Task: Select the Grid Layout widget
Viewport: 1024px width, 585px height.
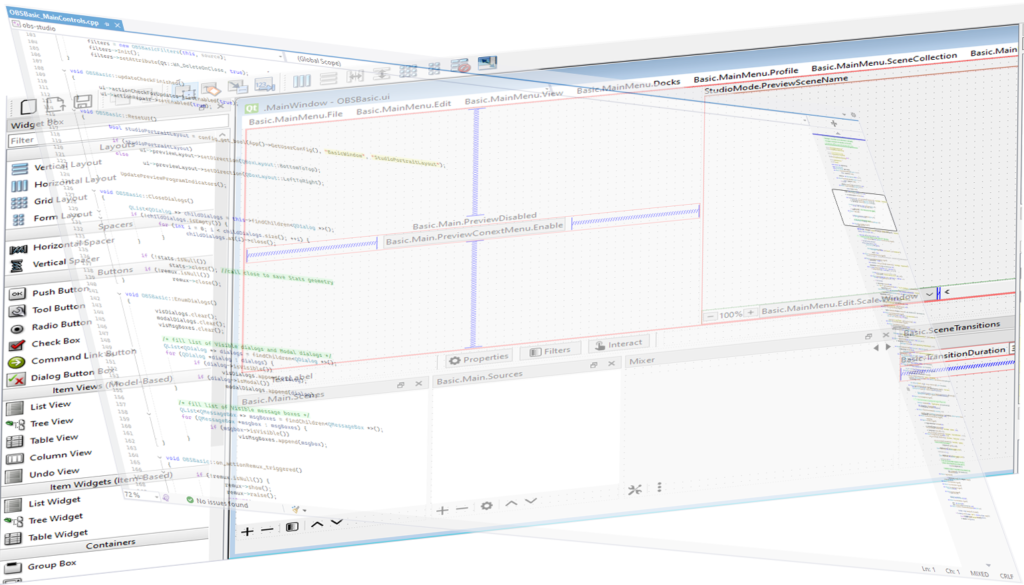Action: (x=56, y=201)
